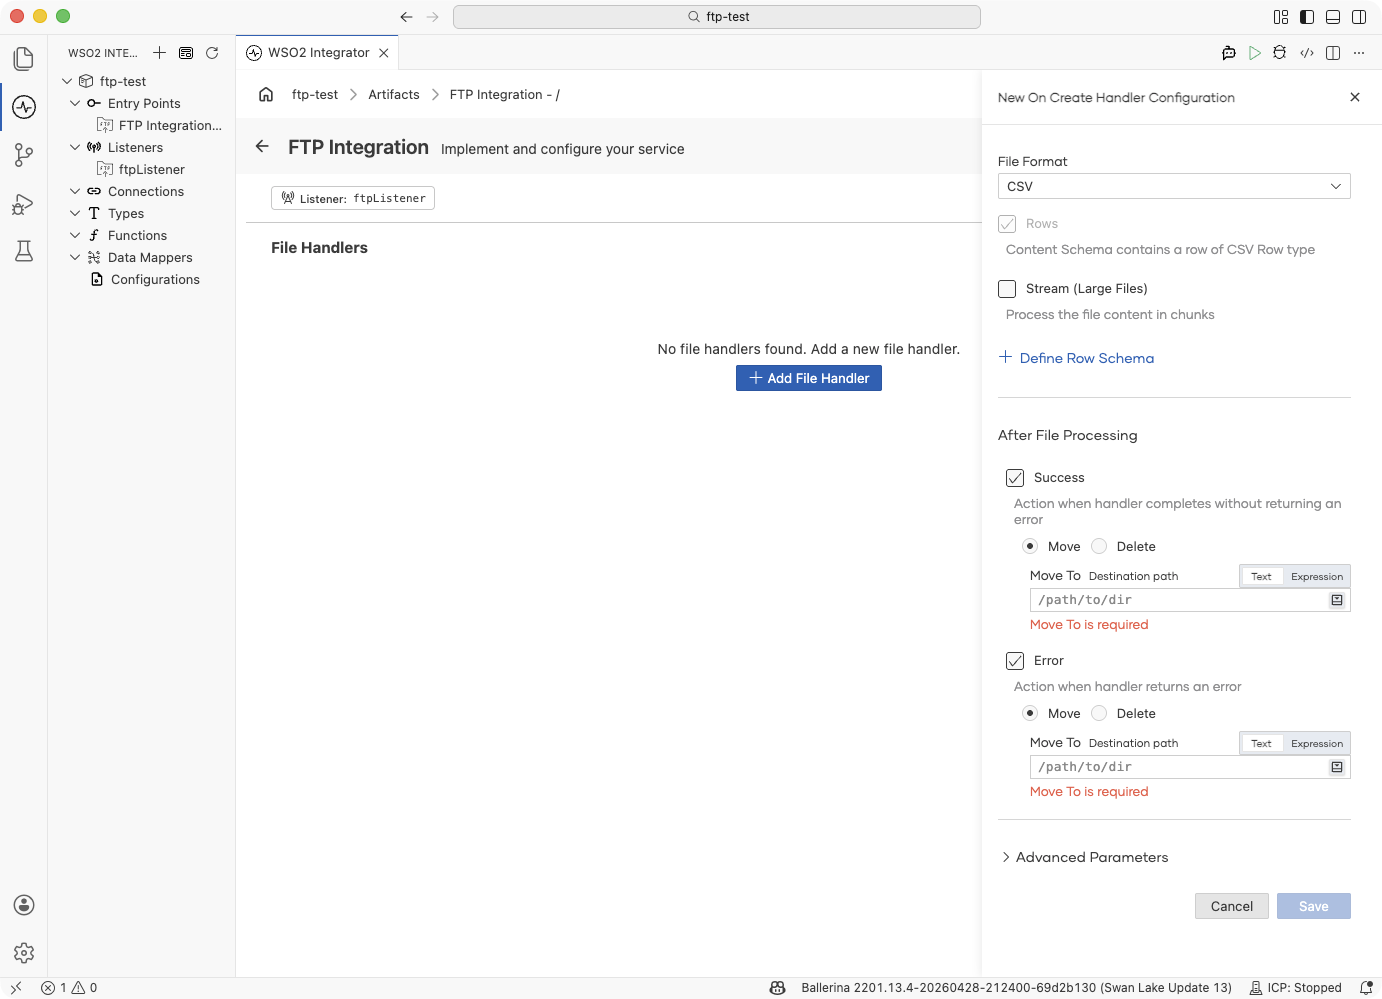
Task: Go to home breadcrumb icon
Action: point(266,94)
